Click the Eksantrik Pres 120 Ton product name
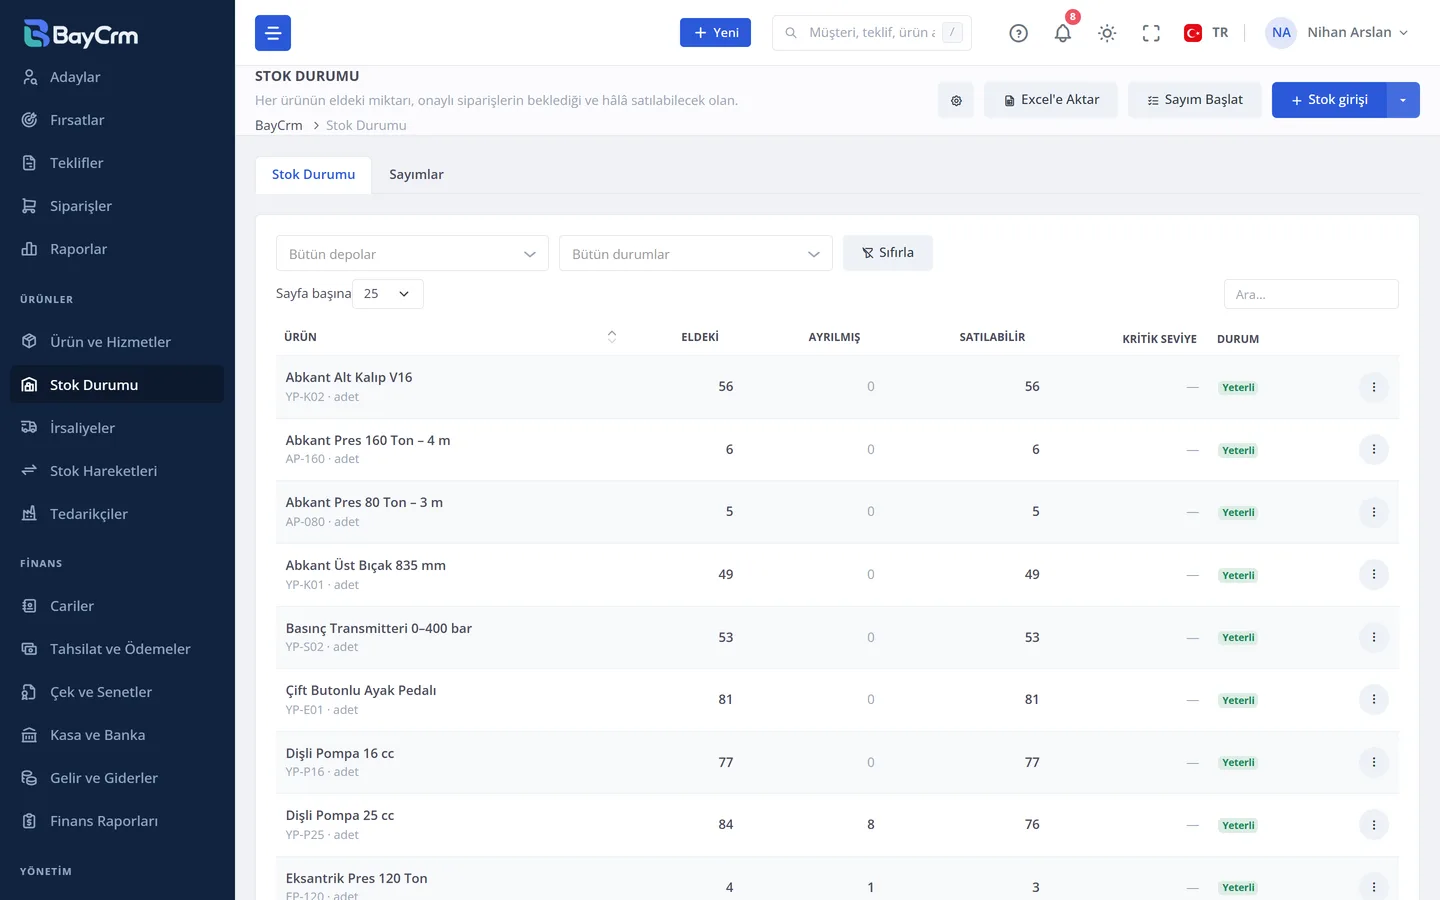Image resolution: width=1440 pixels, height=900 pixels. [356, 878]
